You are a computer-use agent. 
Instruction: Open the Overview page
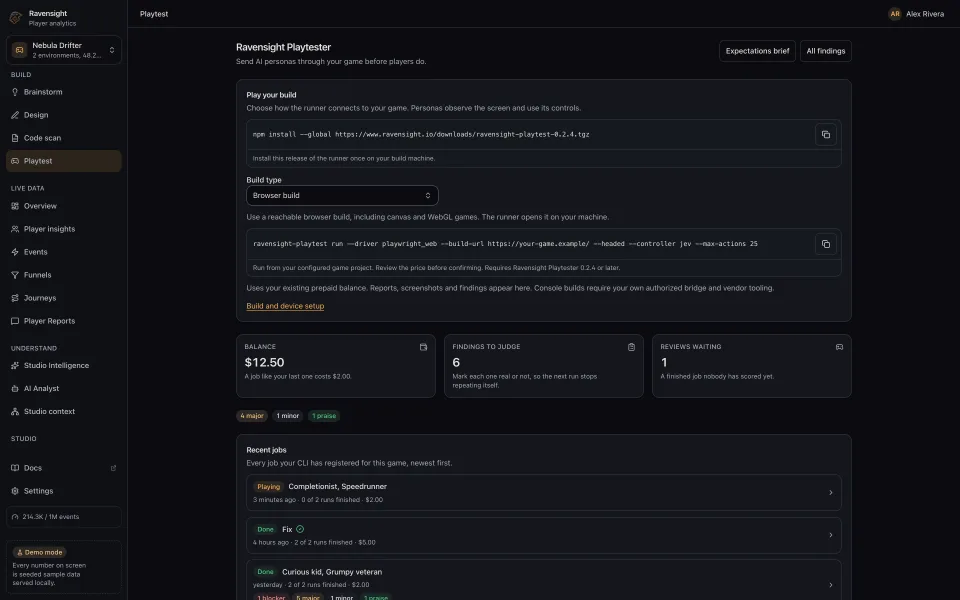64,206
